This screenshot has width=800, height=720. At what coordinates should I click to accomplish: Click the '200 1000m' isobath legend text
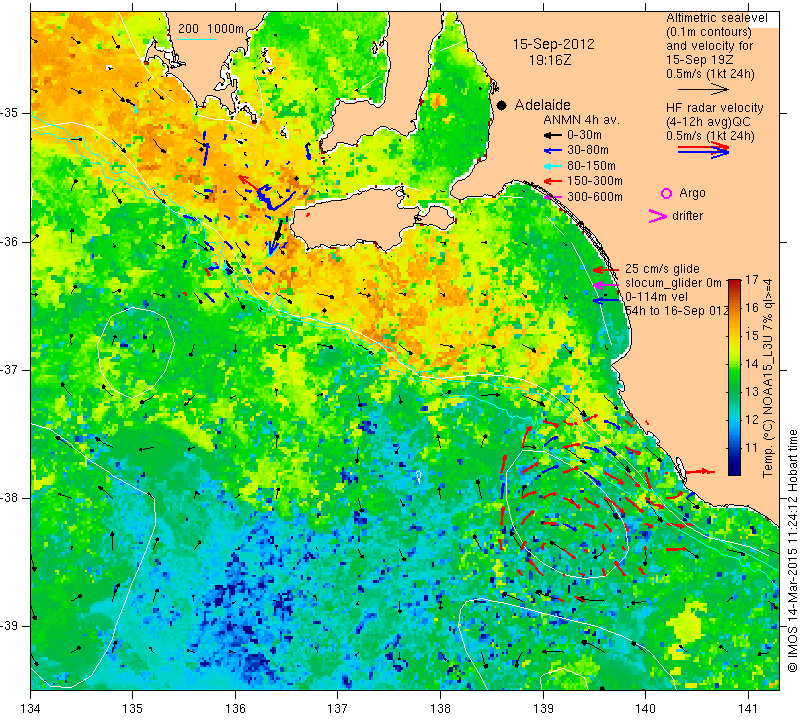click(211, 29)
